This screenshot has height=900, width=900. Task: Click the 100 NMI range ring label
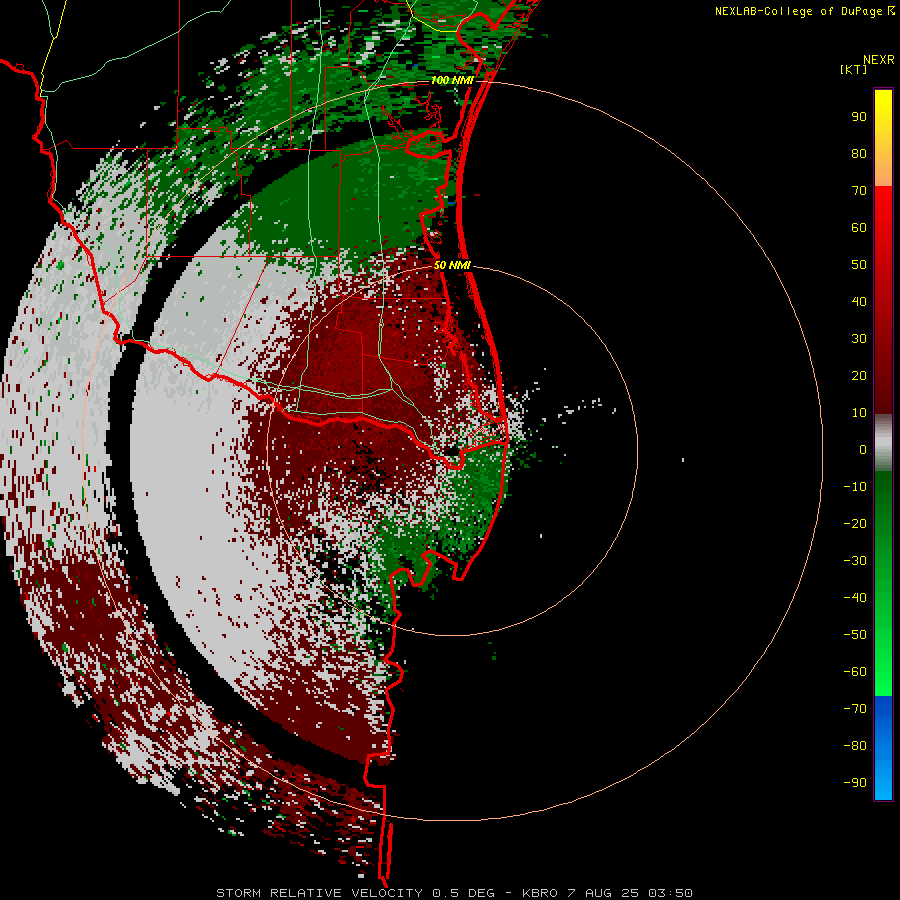tap(452, 80)
